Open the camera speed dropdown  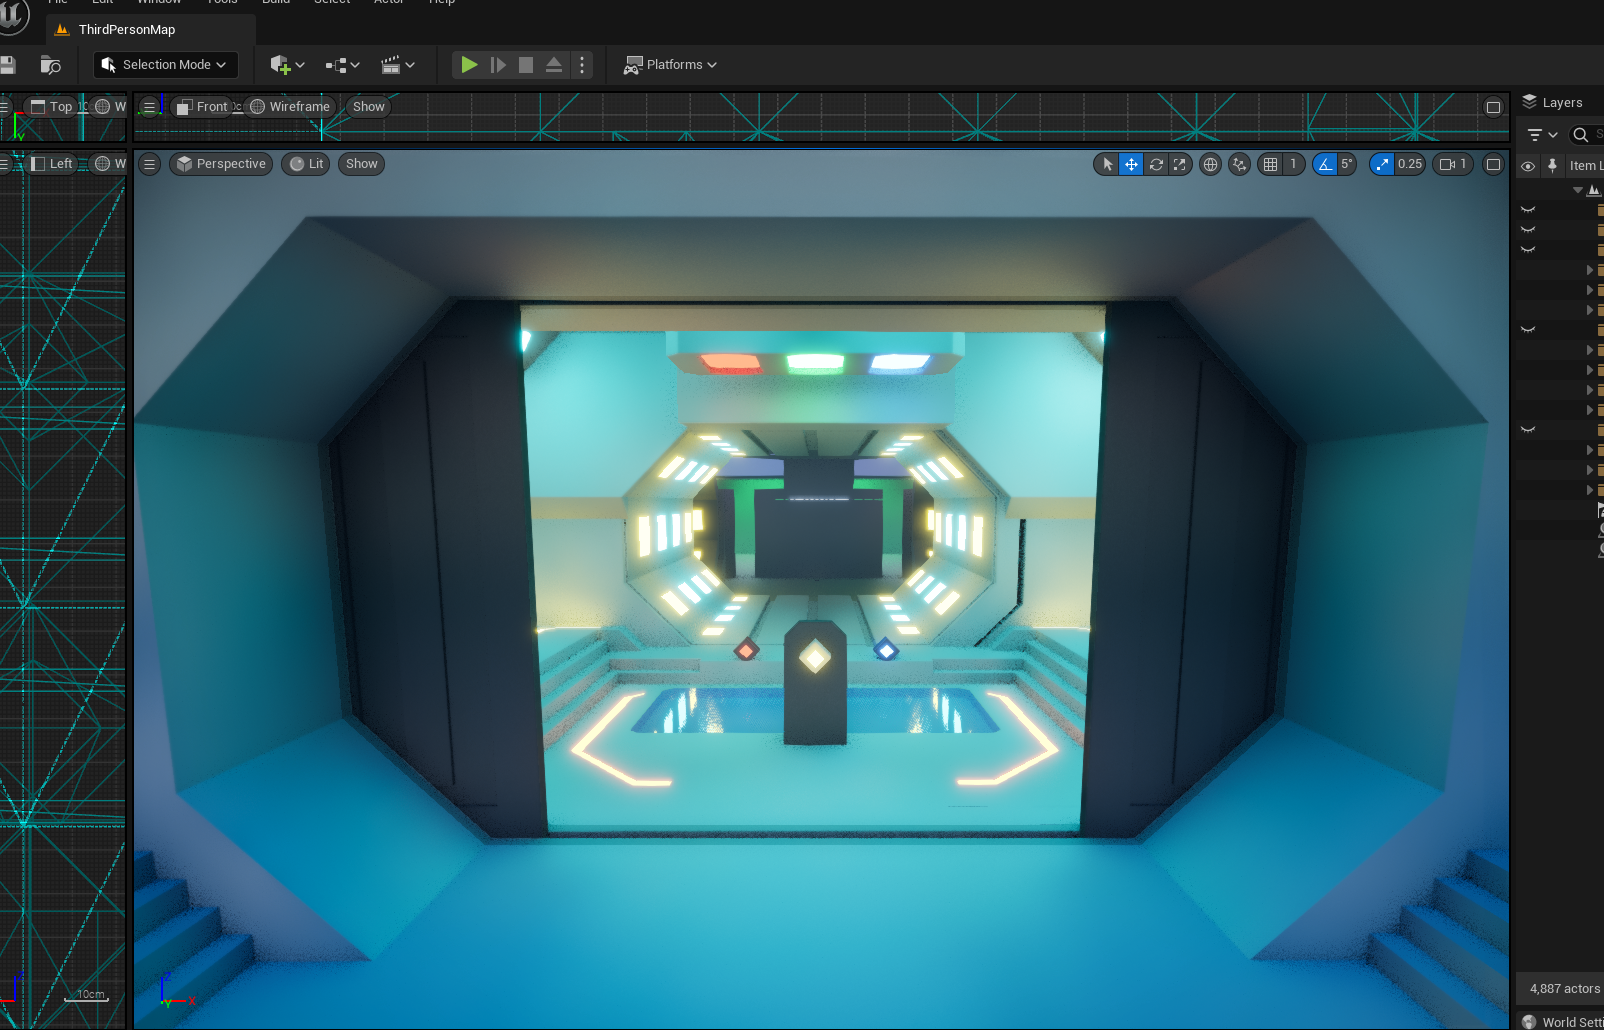(x=1453, y=164)
